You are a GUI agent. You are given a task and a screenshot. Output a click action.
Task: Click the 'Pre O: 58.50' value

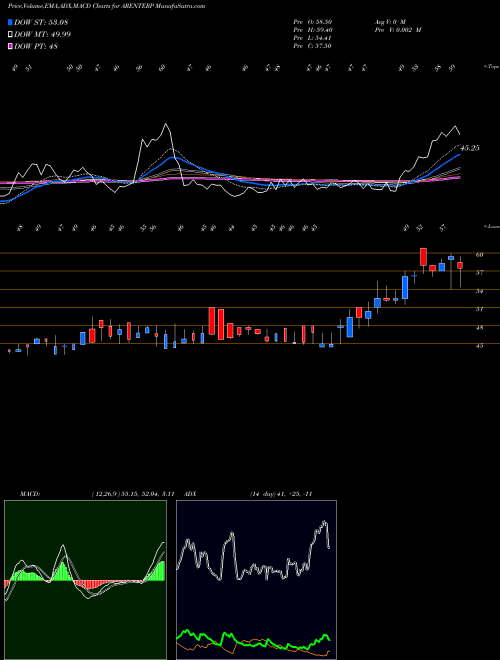pos(313,22)
